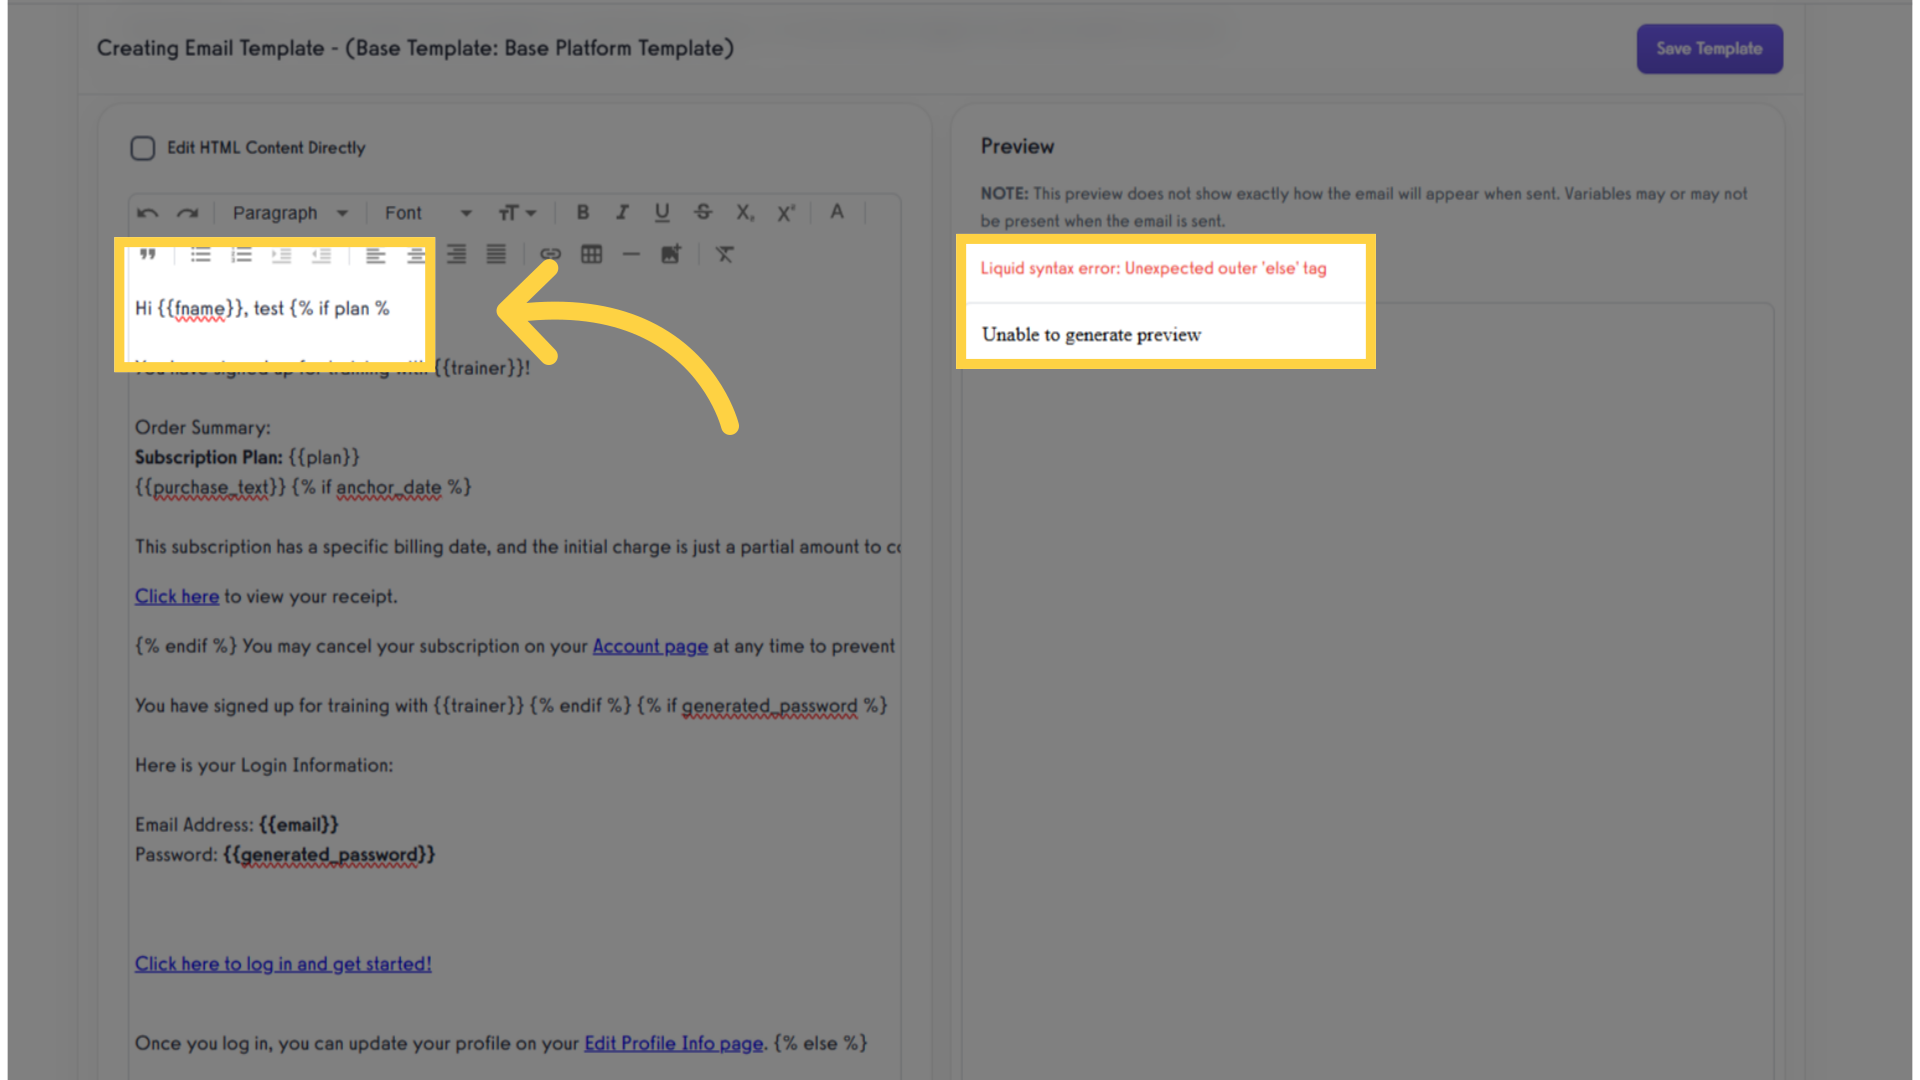
Task: Justify the text
Action: (496, 255)
